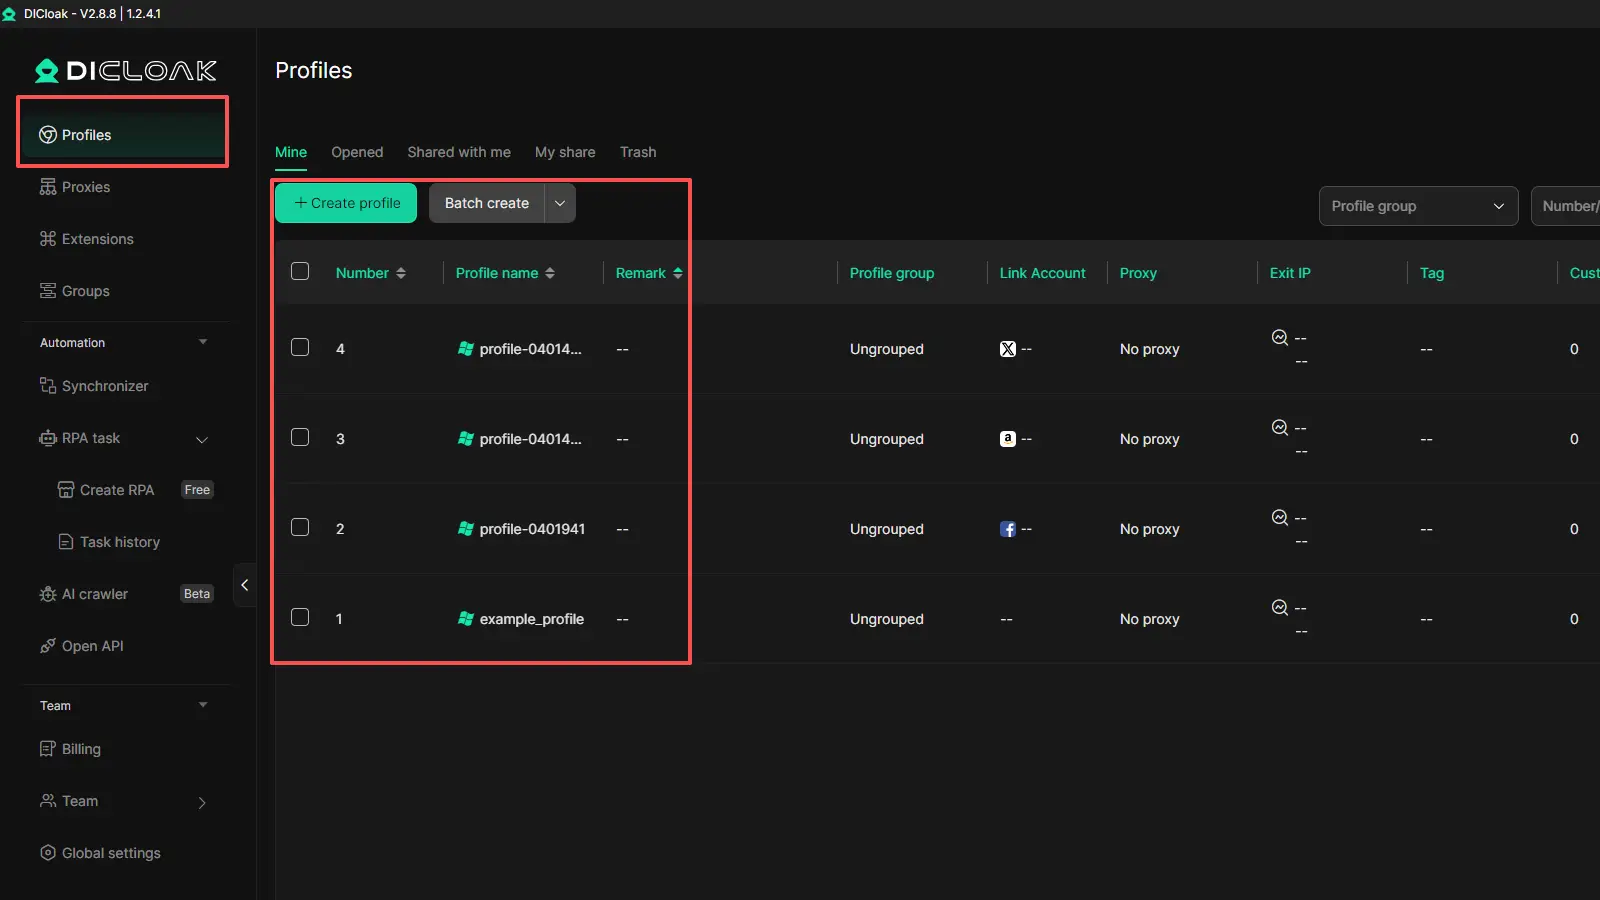Click the Exit IP check icon for profile 4
Viewport: 1600px width, 900px height.
pyautogui.click(x=1279, y=338)
